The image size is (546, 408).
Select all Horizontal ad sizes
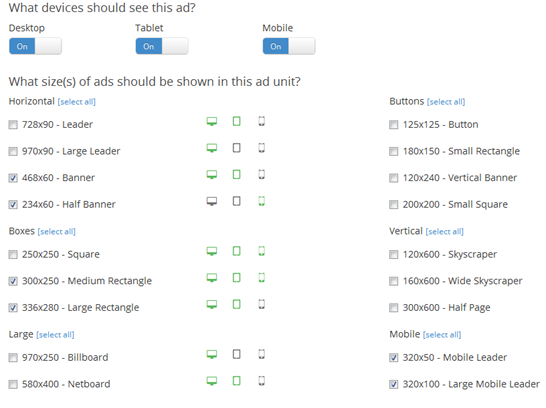click(77, 102)
